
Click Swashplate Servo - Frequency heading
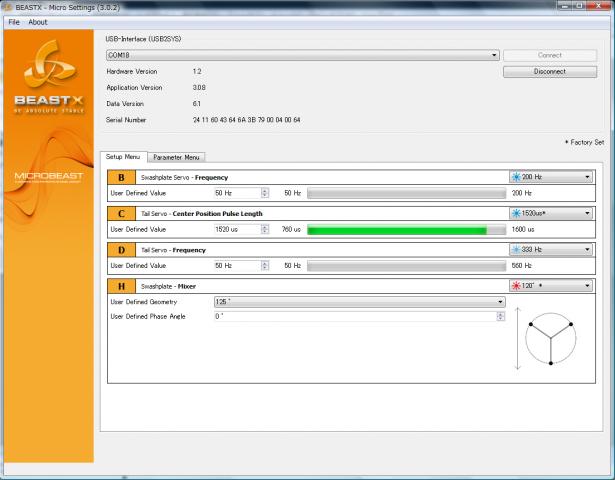(184, 178)
